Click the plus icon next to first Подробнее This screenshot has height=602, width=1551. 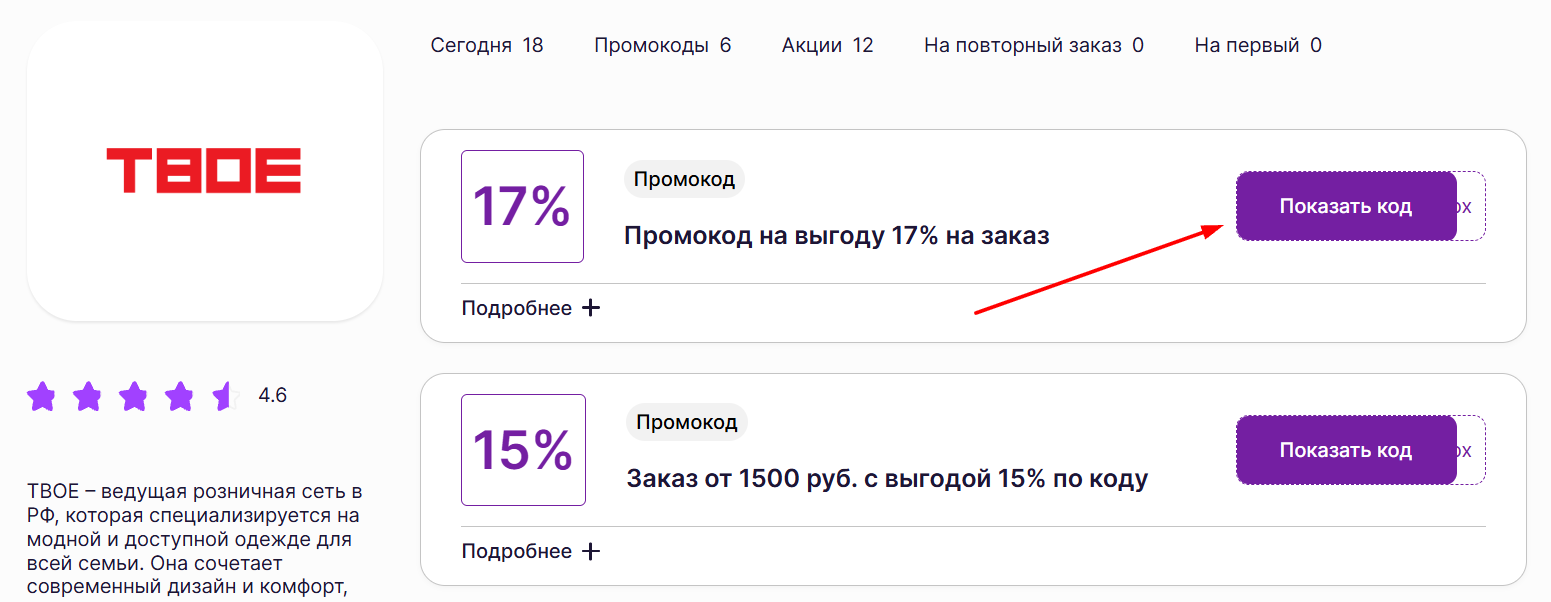click(592, 307)
